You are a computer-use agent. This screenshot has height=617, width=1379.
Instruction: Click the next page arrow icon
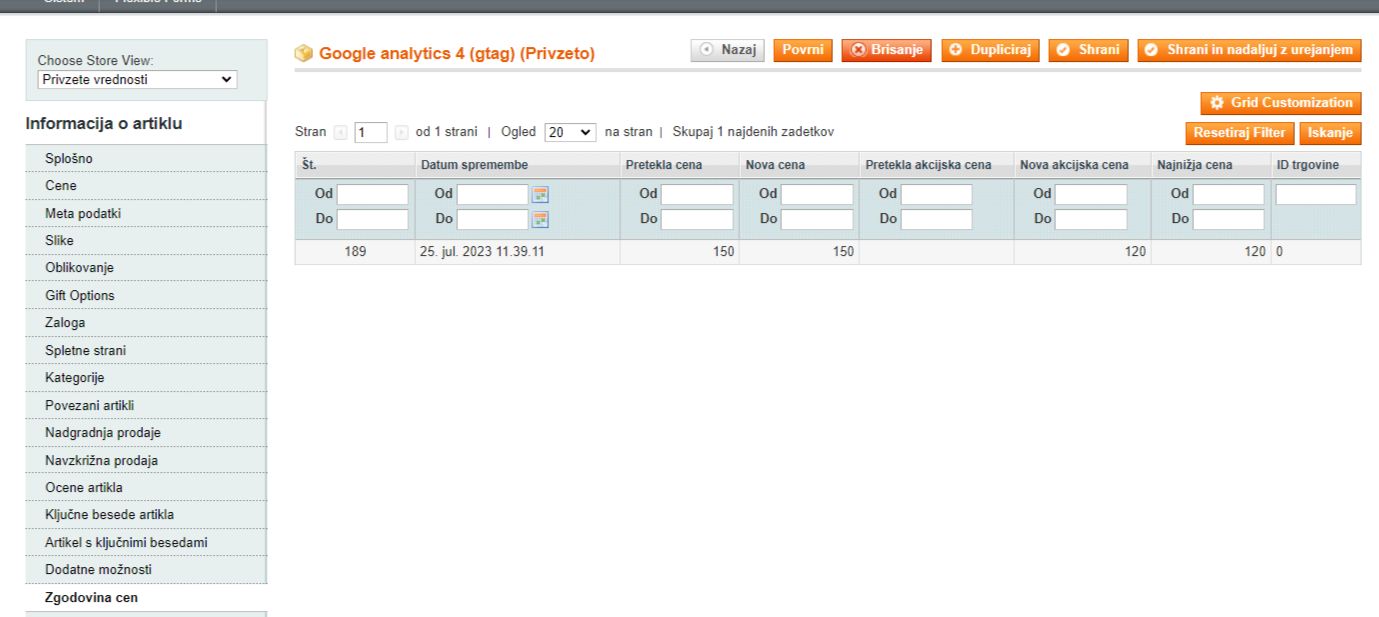401,132
